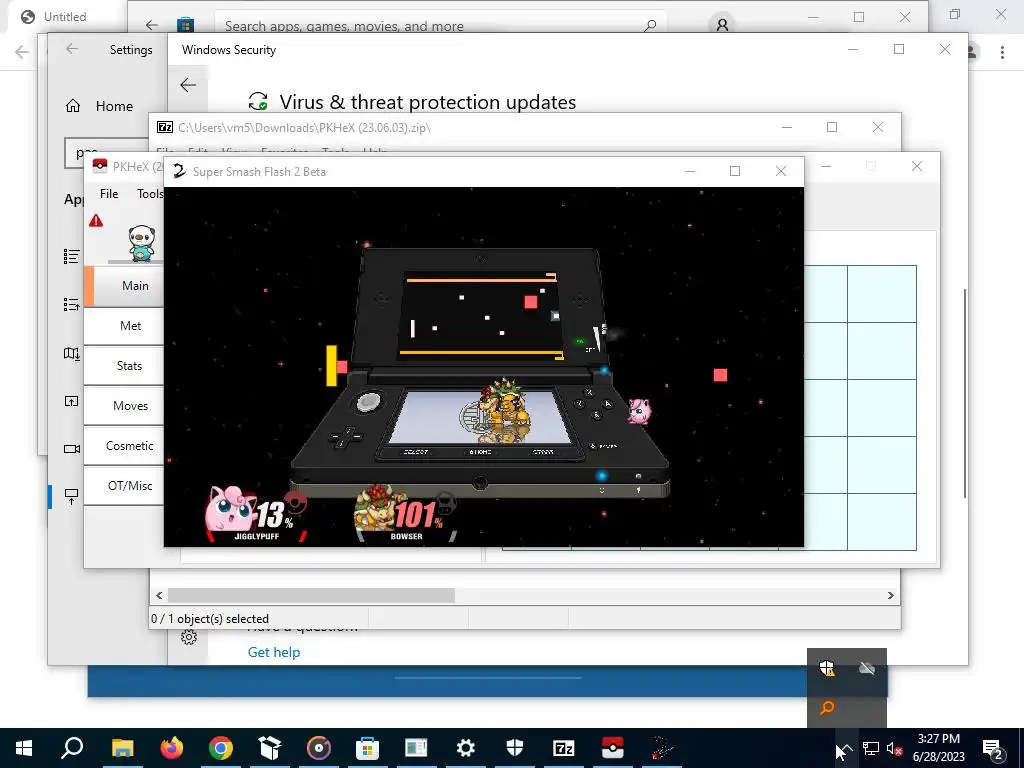
Task: Click the Home icon in Settings
Action: [x=73, y=106]
